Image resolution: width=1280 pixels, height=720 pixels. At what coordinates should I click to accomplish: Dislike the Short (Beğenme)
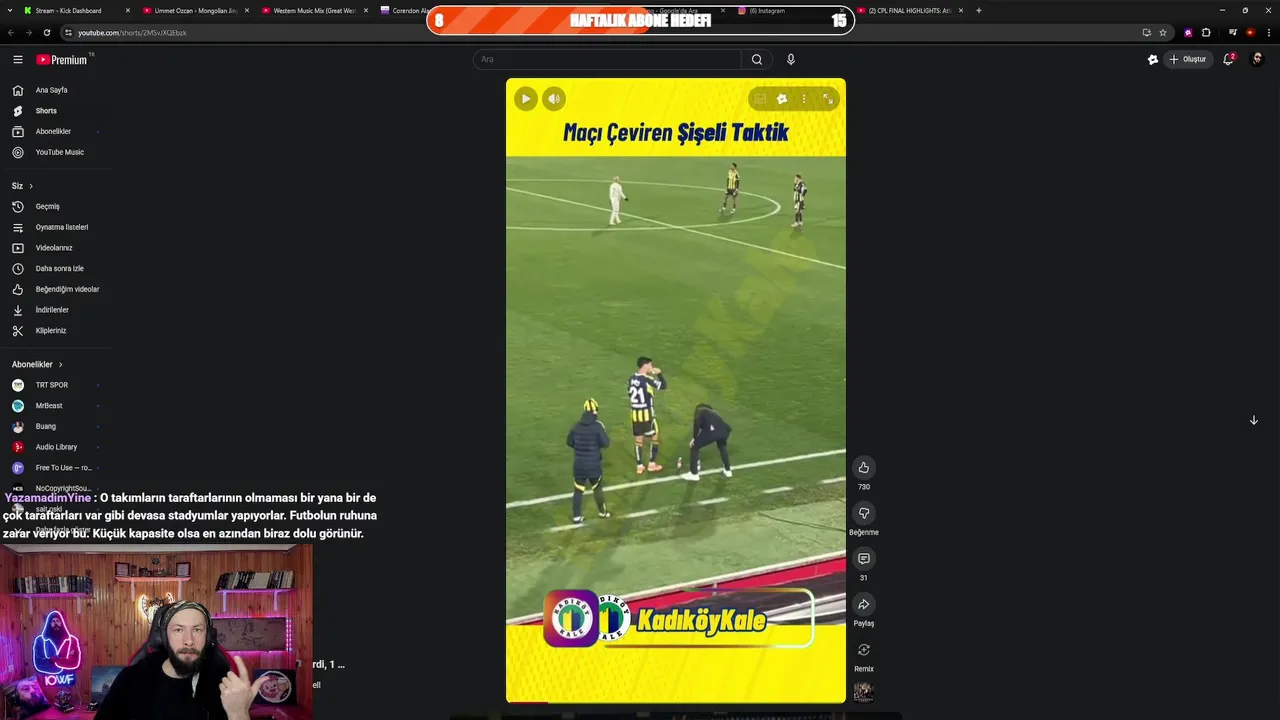coord(864,513)
